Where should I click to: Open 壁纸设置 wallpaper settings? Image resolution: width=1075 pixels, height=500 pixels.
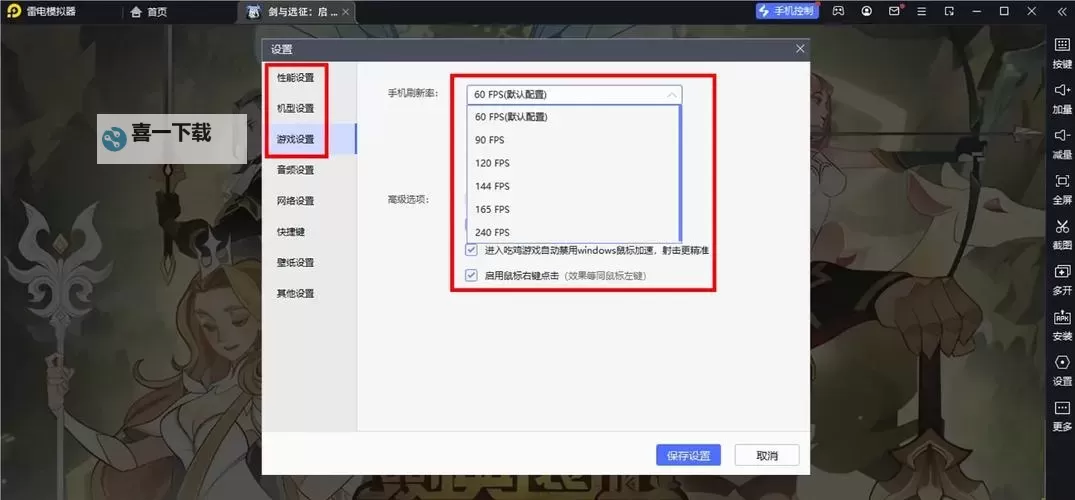295,263
